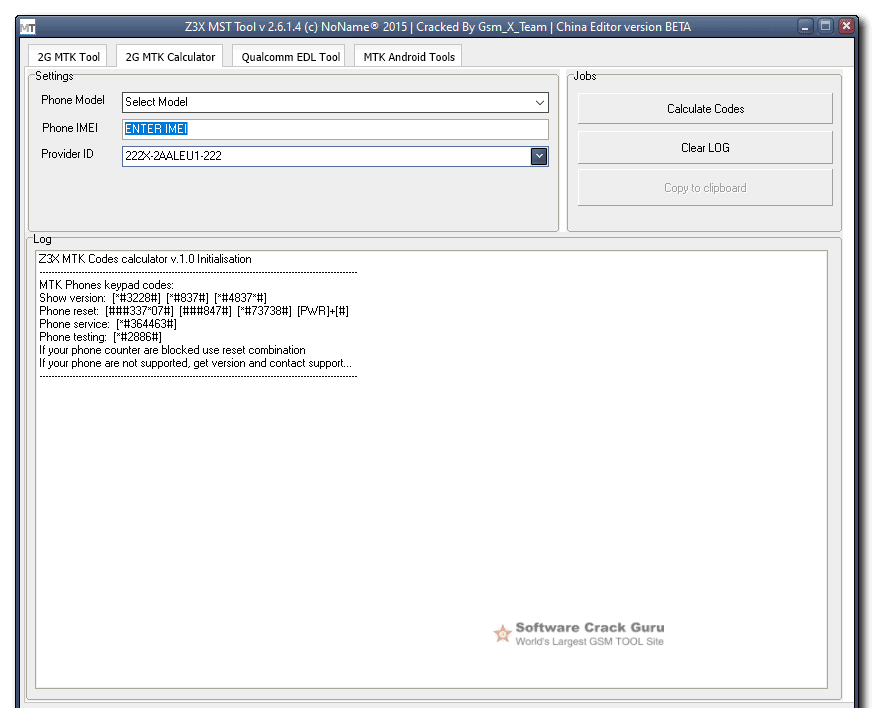Select the 2G MTK Calculator tab

(169, 57)
